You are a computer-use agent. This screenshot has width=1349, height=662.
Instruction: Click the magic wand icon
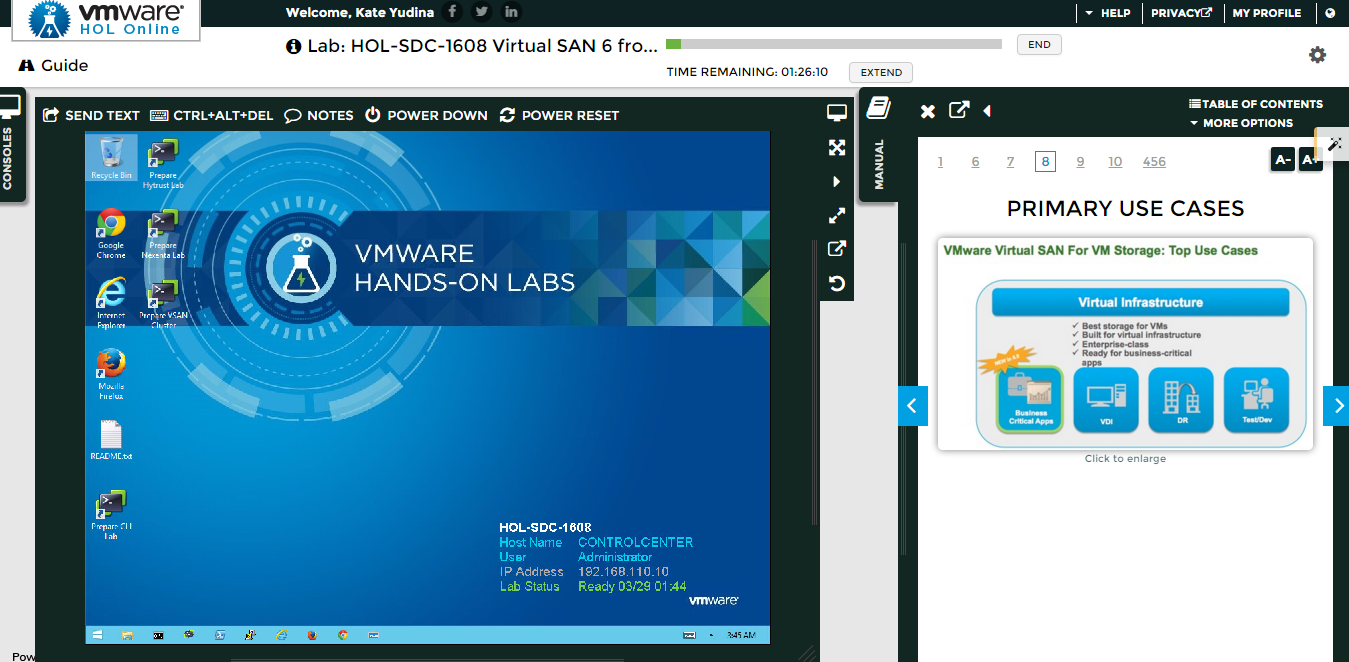[x=1334, y=144]
